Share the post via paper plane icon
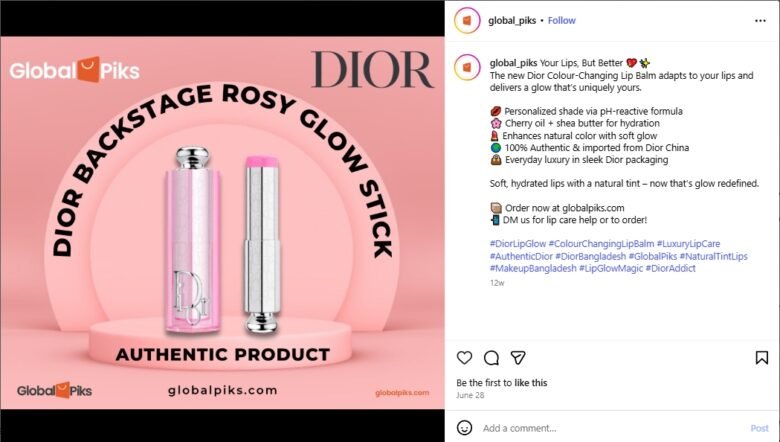This screenshot has height=442, width=780. click(518, 357)
